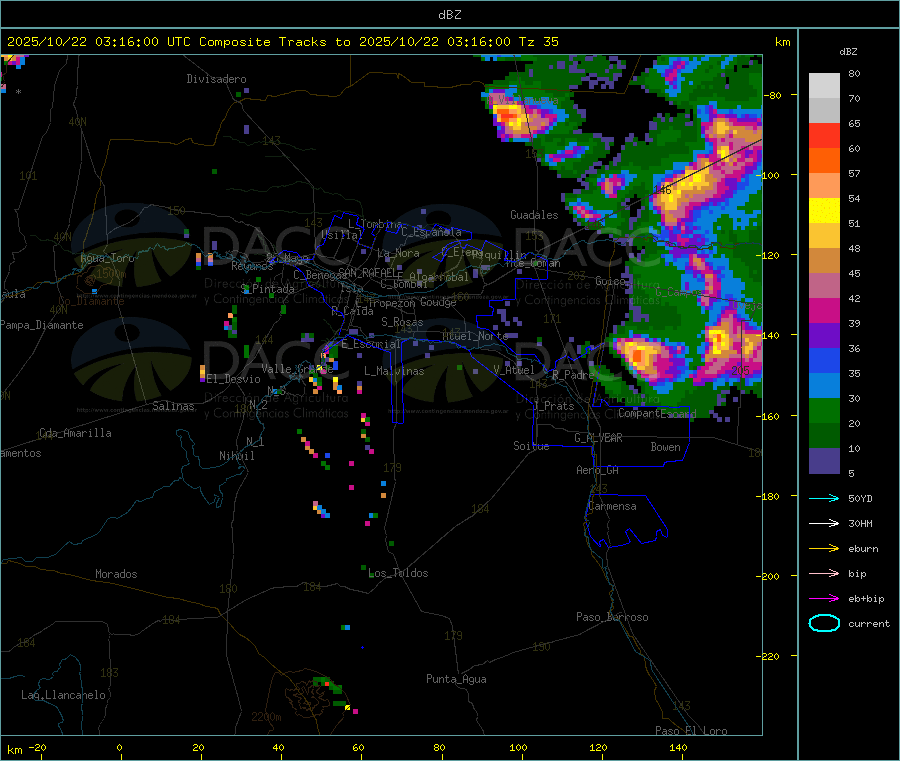The width and height of the screenshot is (900, 761).
Task: Click the dBZ title at top
Action: point(449,15)
